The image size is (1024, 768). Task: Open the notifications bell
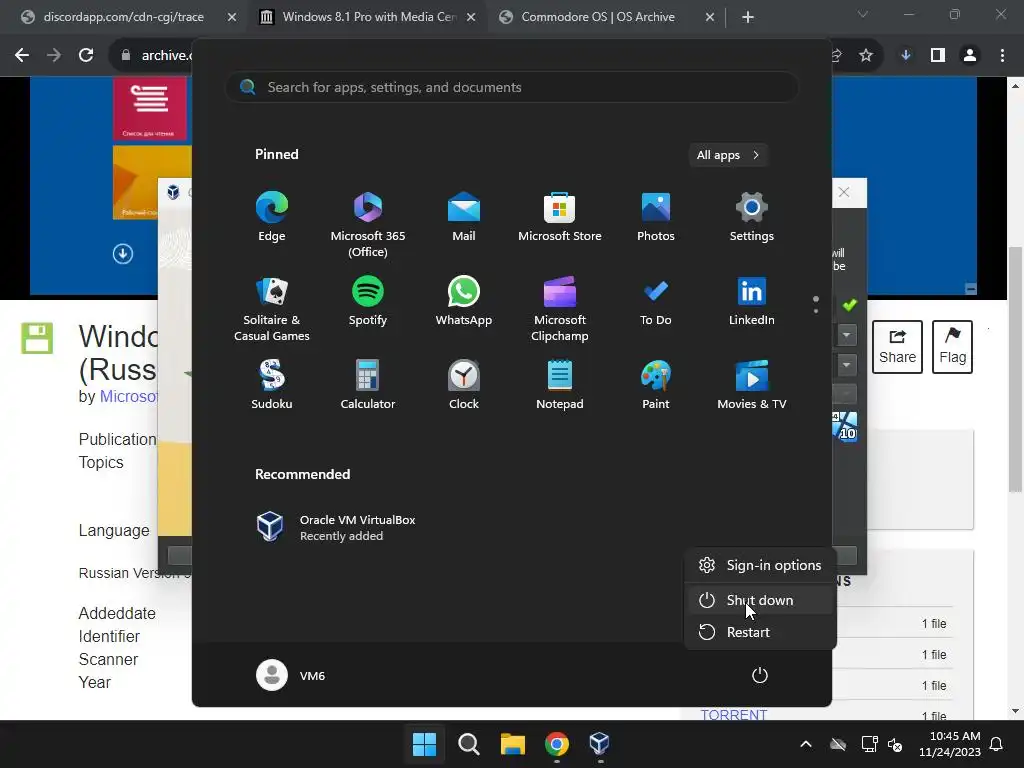[997, 744]
